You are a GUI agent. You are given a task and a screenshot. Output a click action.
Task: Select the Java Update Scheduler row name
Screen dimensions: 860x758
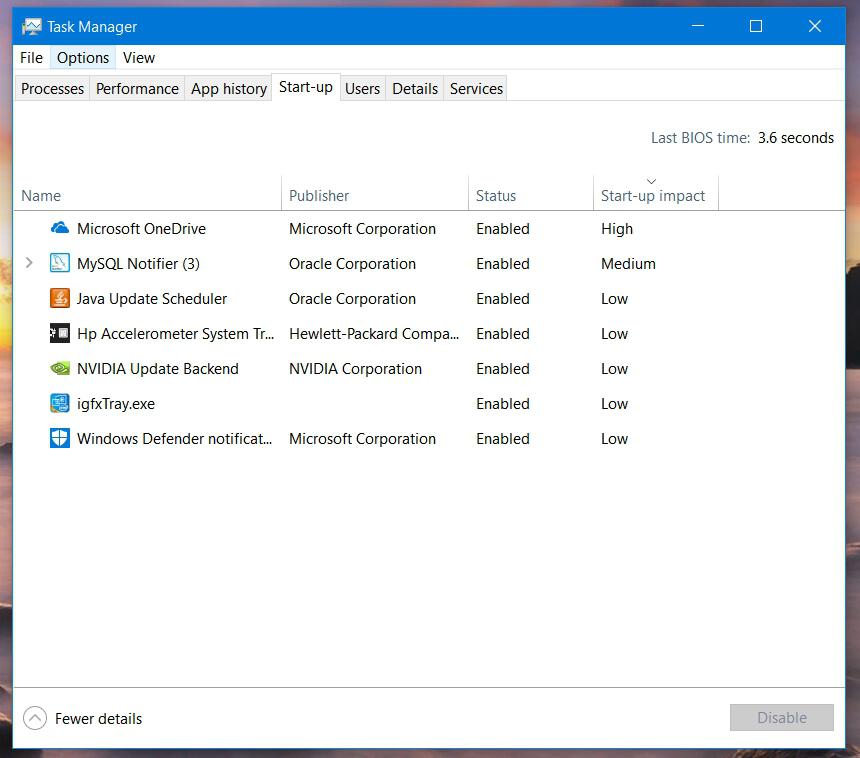[152, 299]
